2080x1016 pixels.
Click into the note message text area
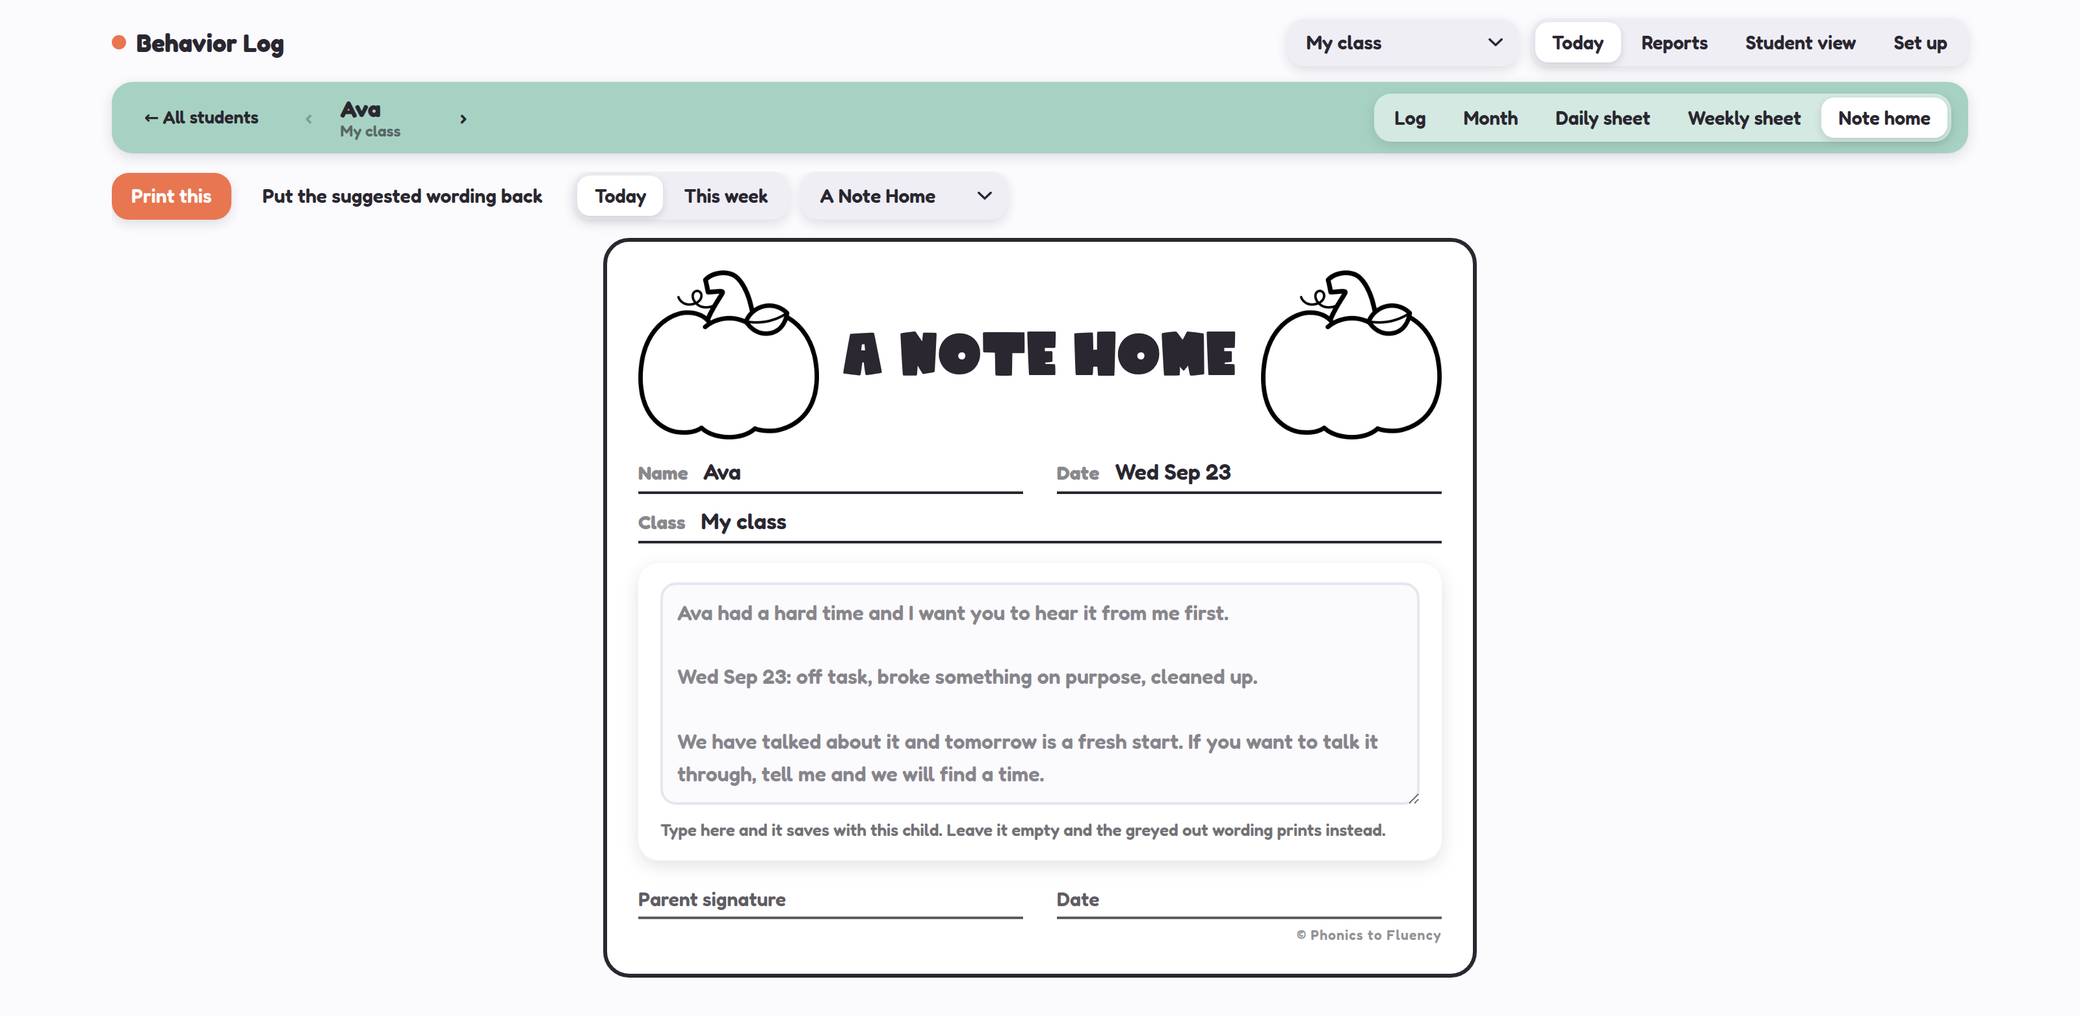(x=1039, y=694)
